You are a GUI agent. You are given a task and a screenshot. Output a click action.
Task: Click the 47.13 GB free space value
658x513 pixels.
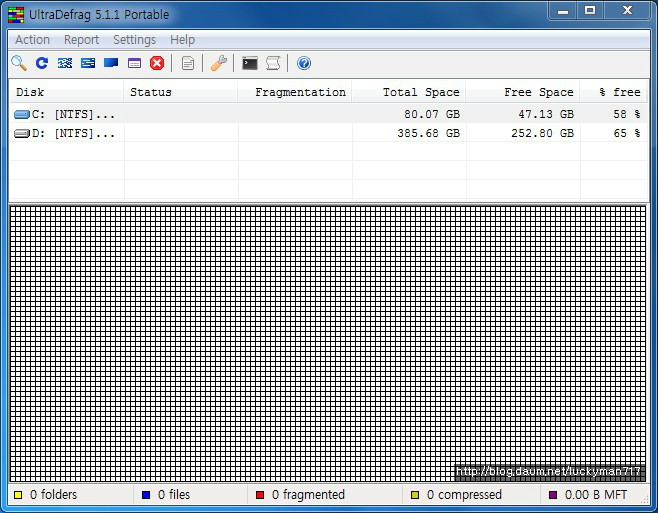coord(546,114)
